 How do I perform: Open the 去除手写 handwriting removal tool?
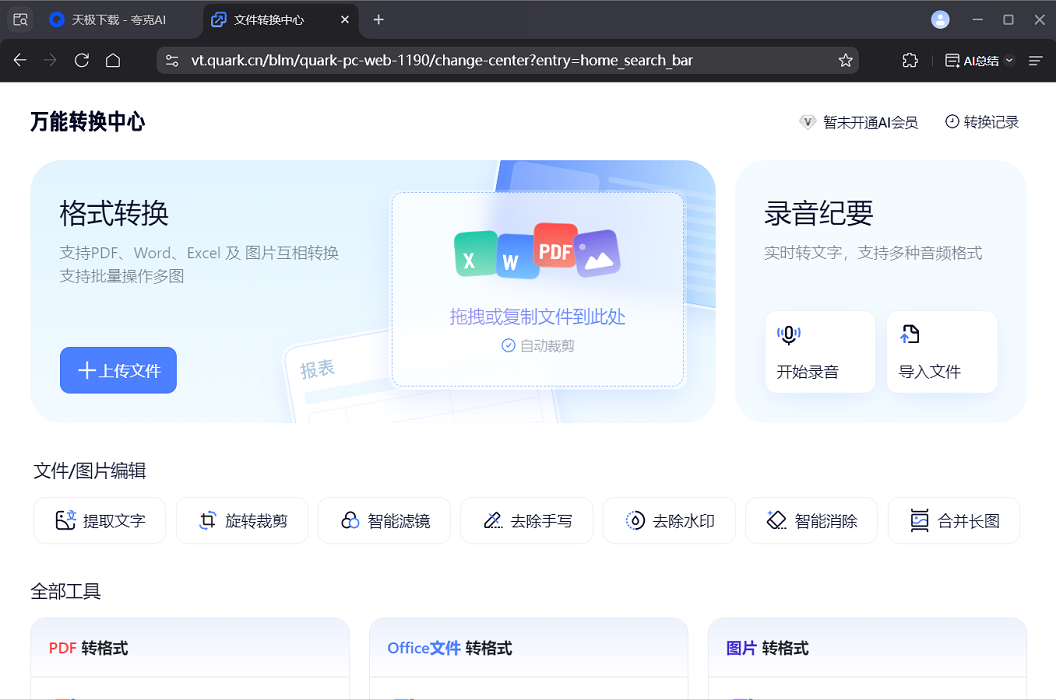527,520
